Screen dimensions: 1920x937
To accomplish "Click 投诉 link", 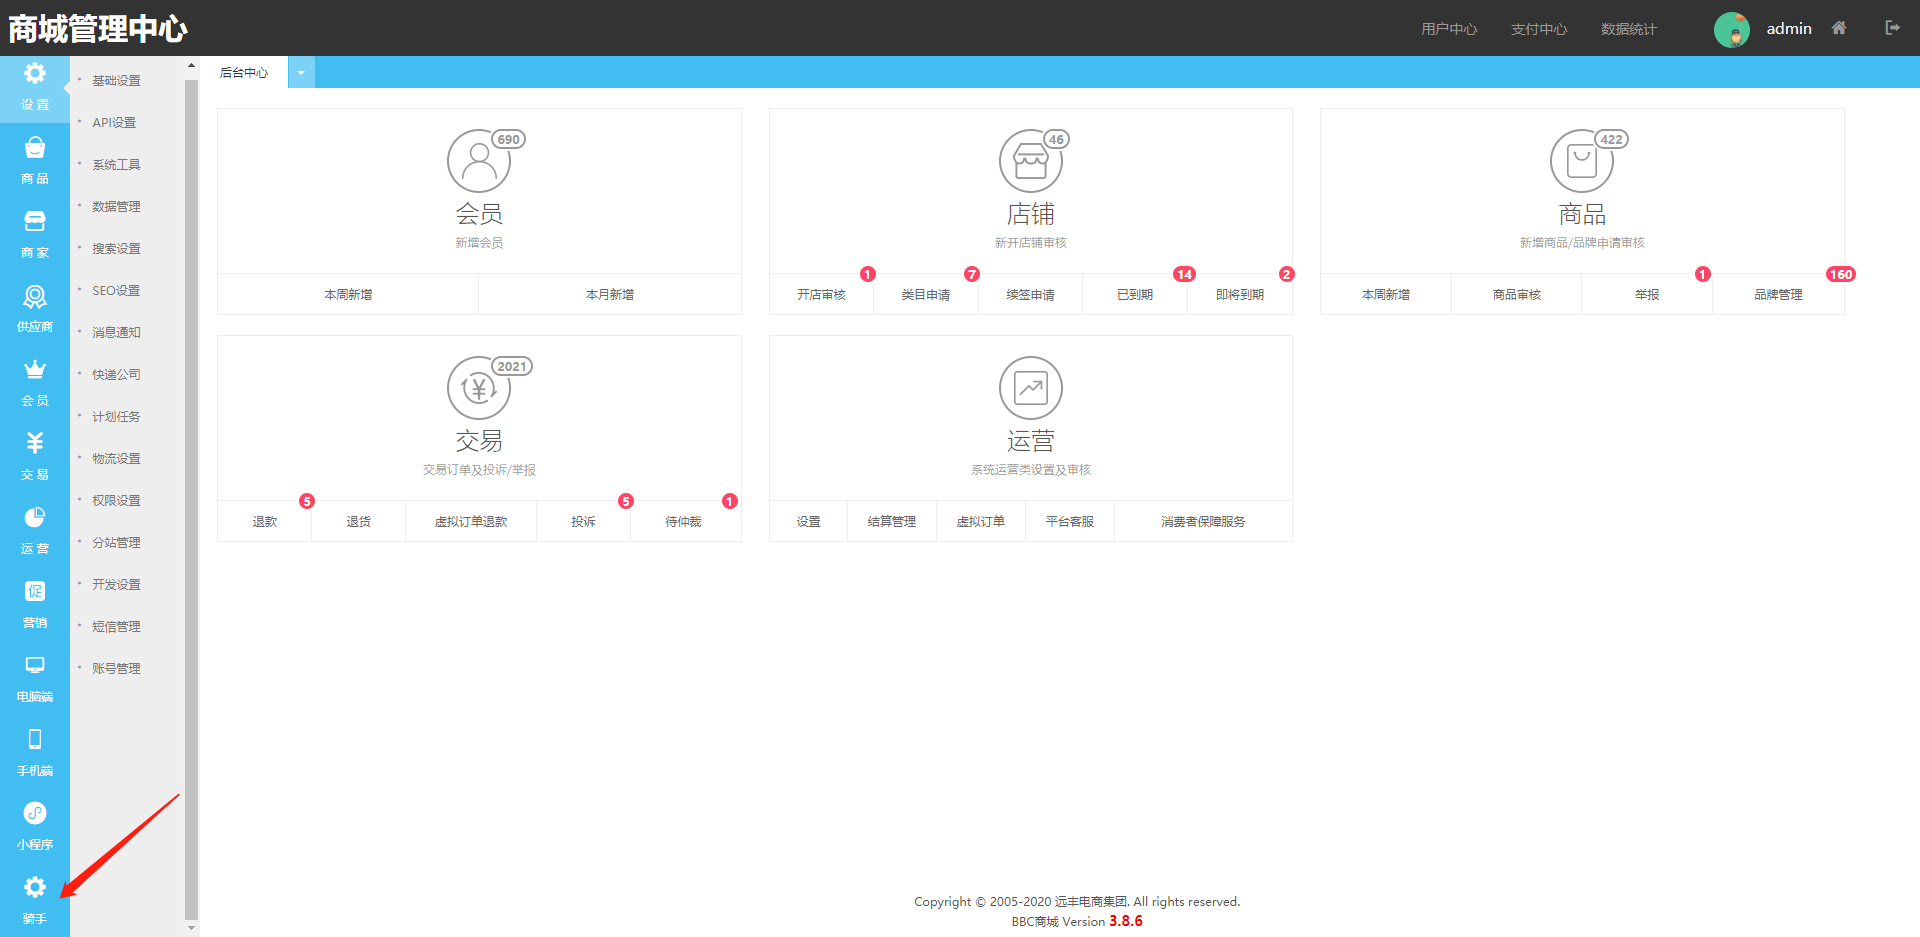I will coord(583,522).
